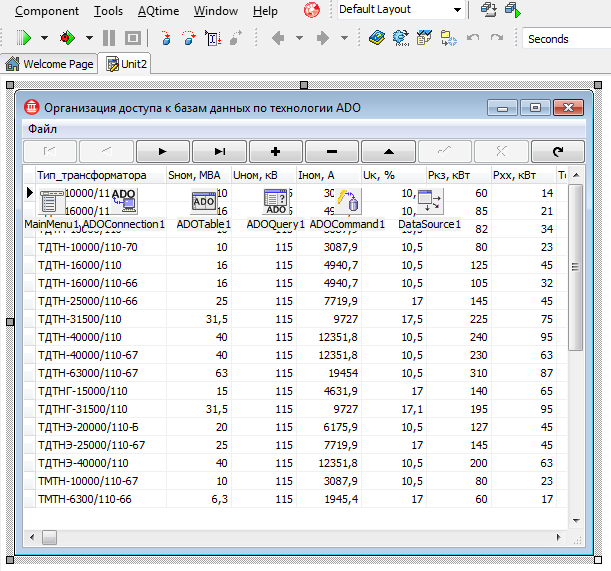Click the navigator insert record plus button
This screenshot has height=571, width=611.
point(275,152)
